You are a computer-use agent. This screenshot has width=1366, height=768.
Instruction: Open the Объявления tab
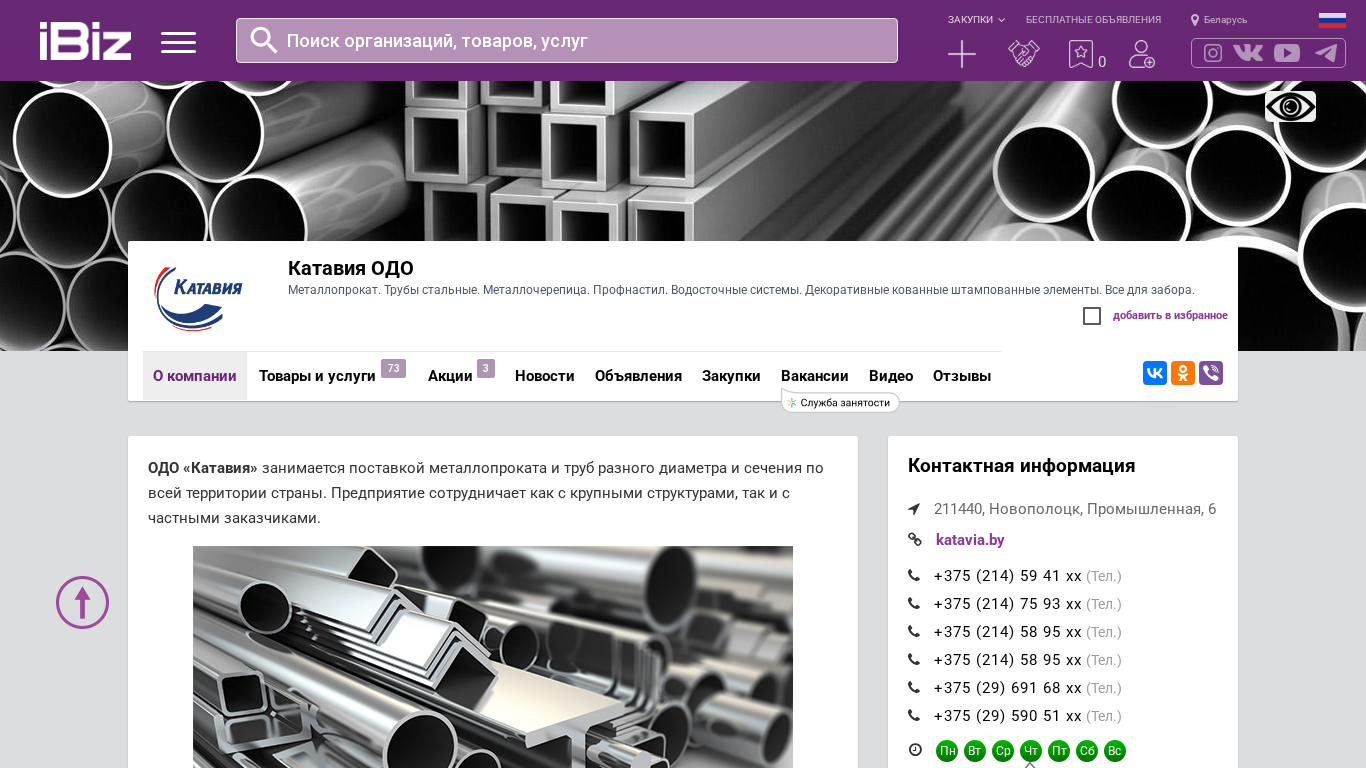[x=638, y=376]
